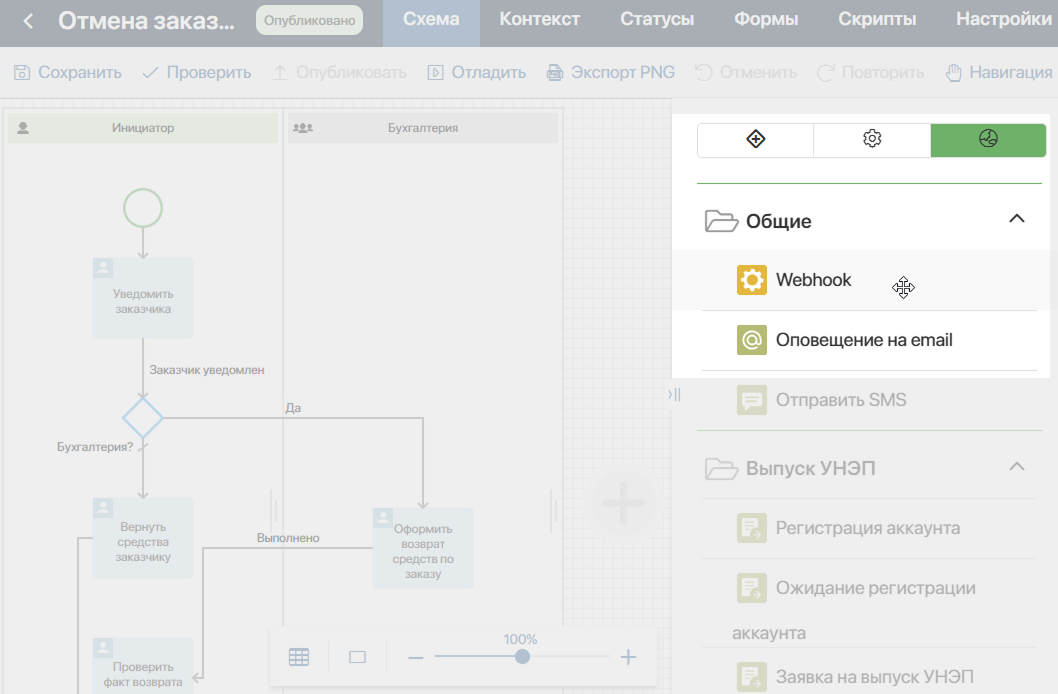
Task: Open the Контекст tab
Action: coord(540,20)
